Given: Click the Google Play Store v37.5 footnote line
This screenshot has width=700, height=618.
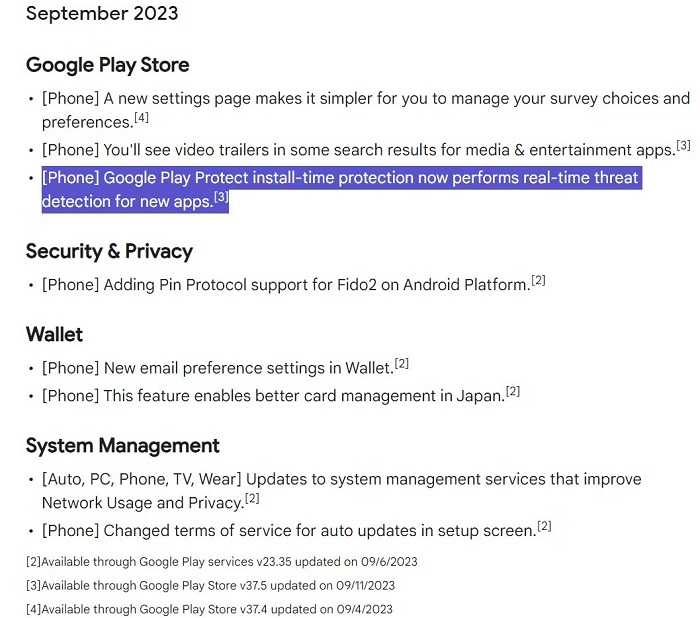Looking at the screenshot, I should 210,586.
